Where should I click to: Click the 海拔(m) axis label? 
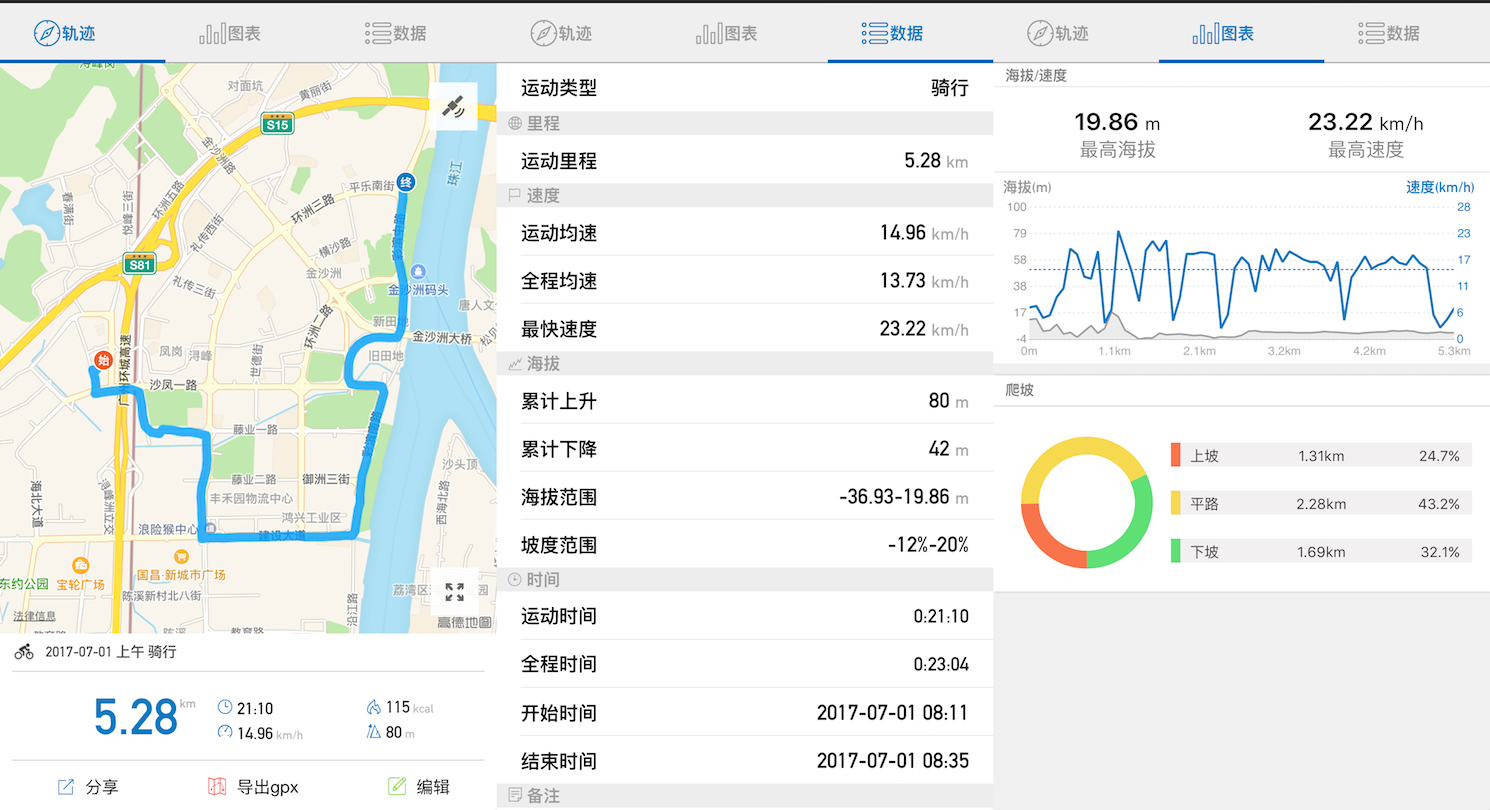(x=1028, y=187)
